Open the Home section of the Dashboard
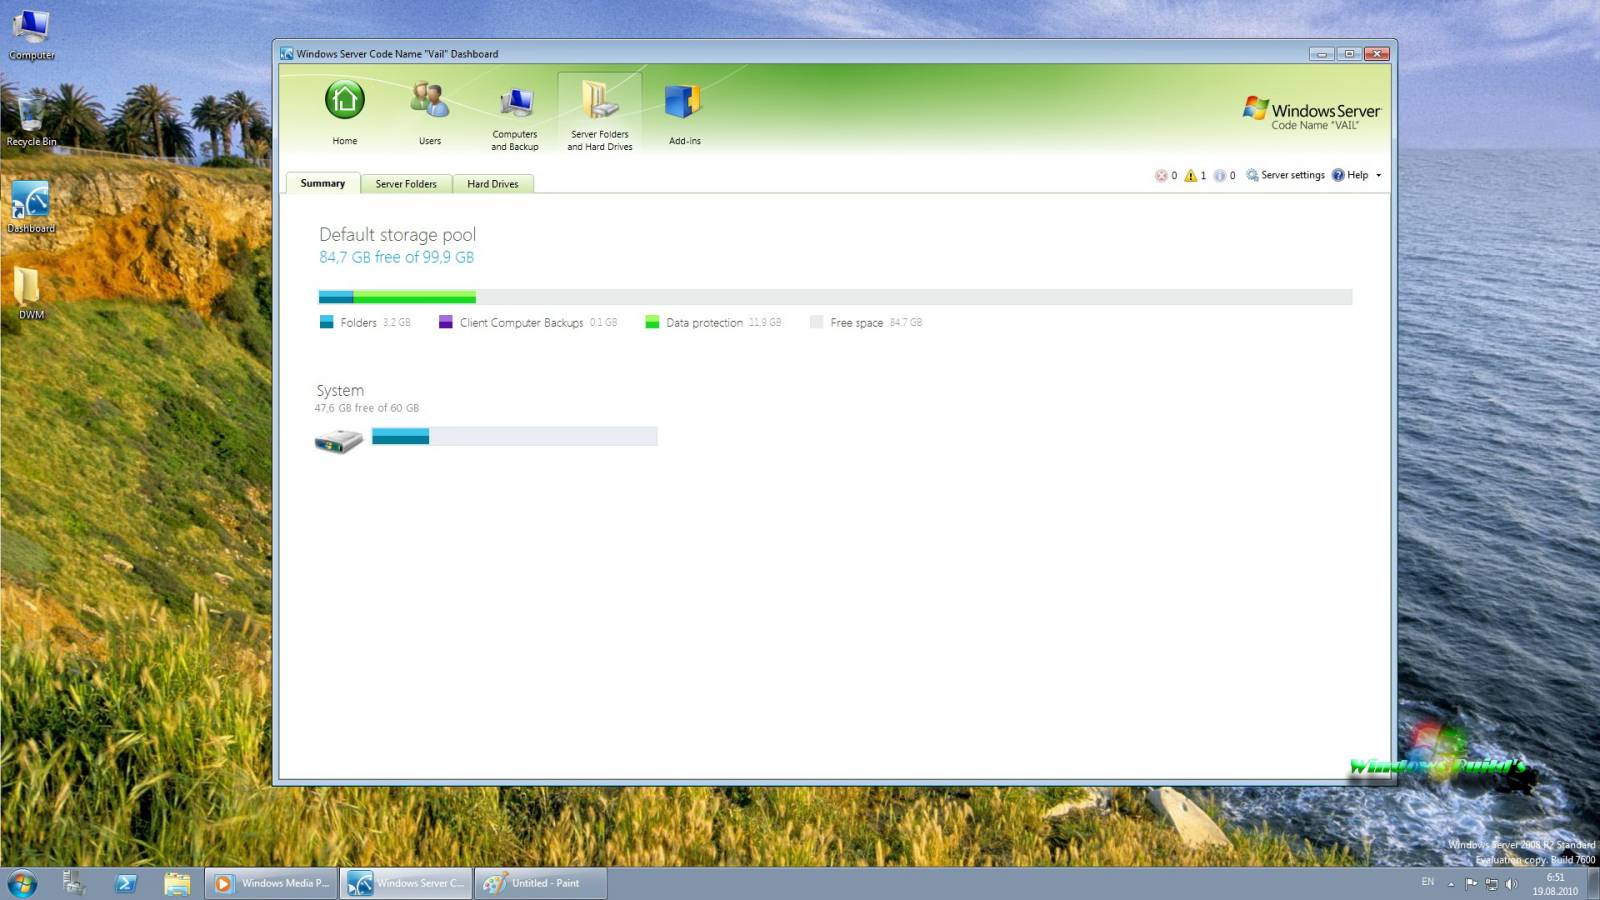Image resolution: width=1600 pixels, height=900 pixels. pos(344,112)
